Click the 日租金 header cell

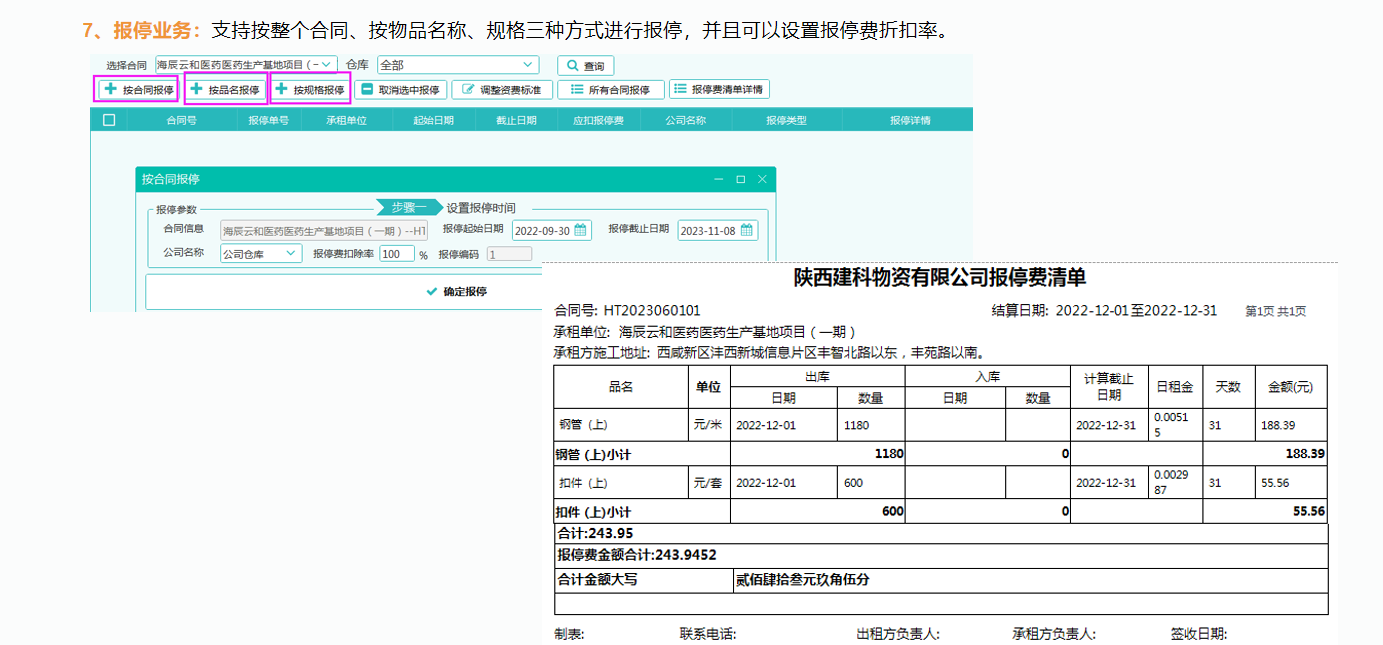point(1175,387)
